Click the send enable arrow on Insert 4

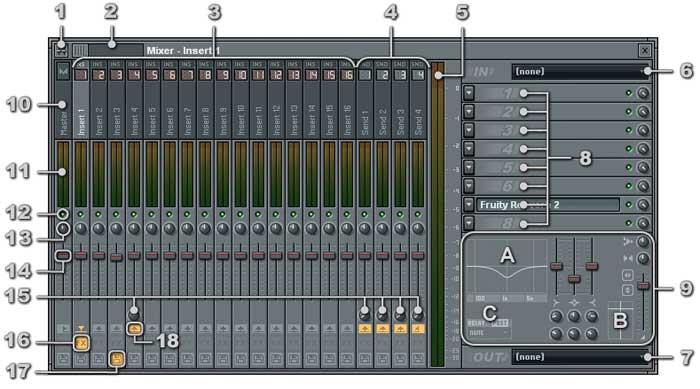point(134,329)
